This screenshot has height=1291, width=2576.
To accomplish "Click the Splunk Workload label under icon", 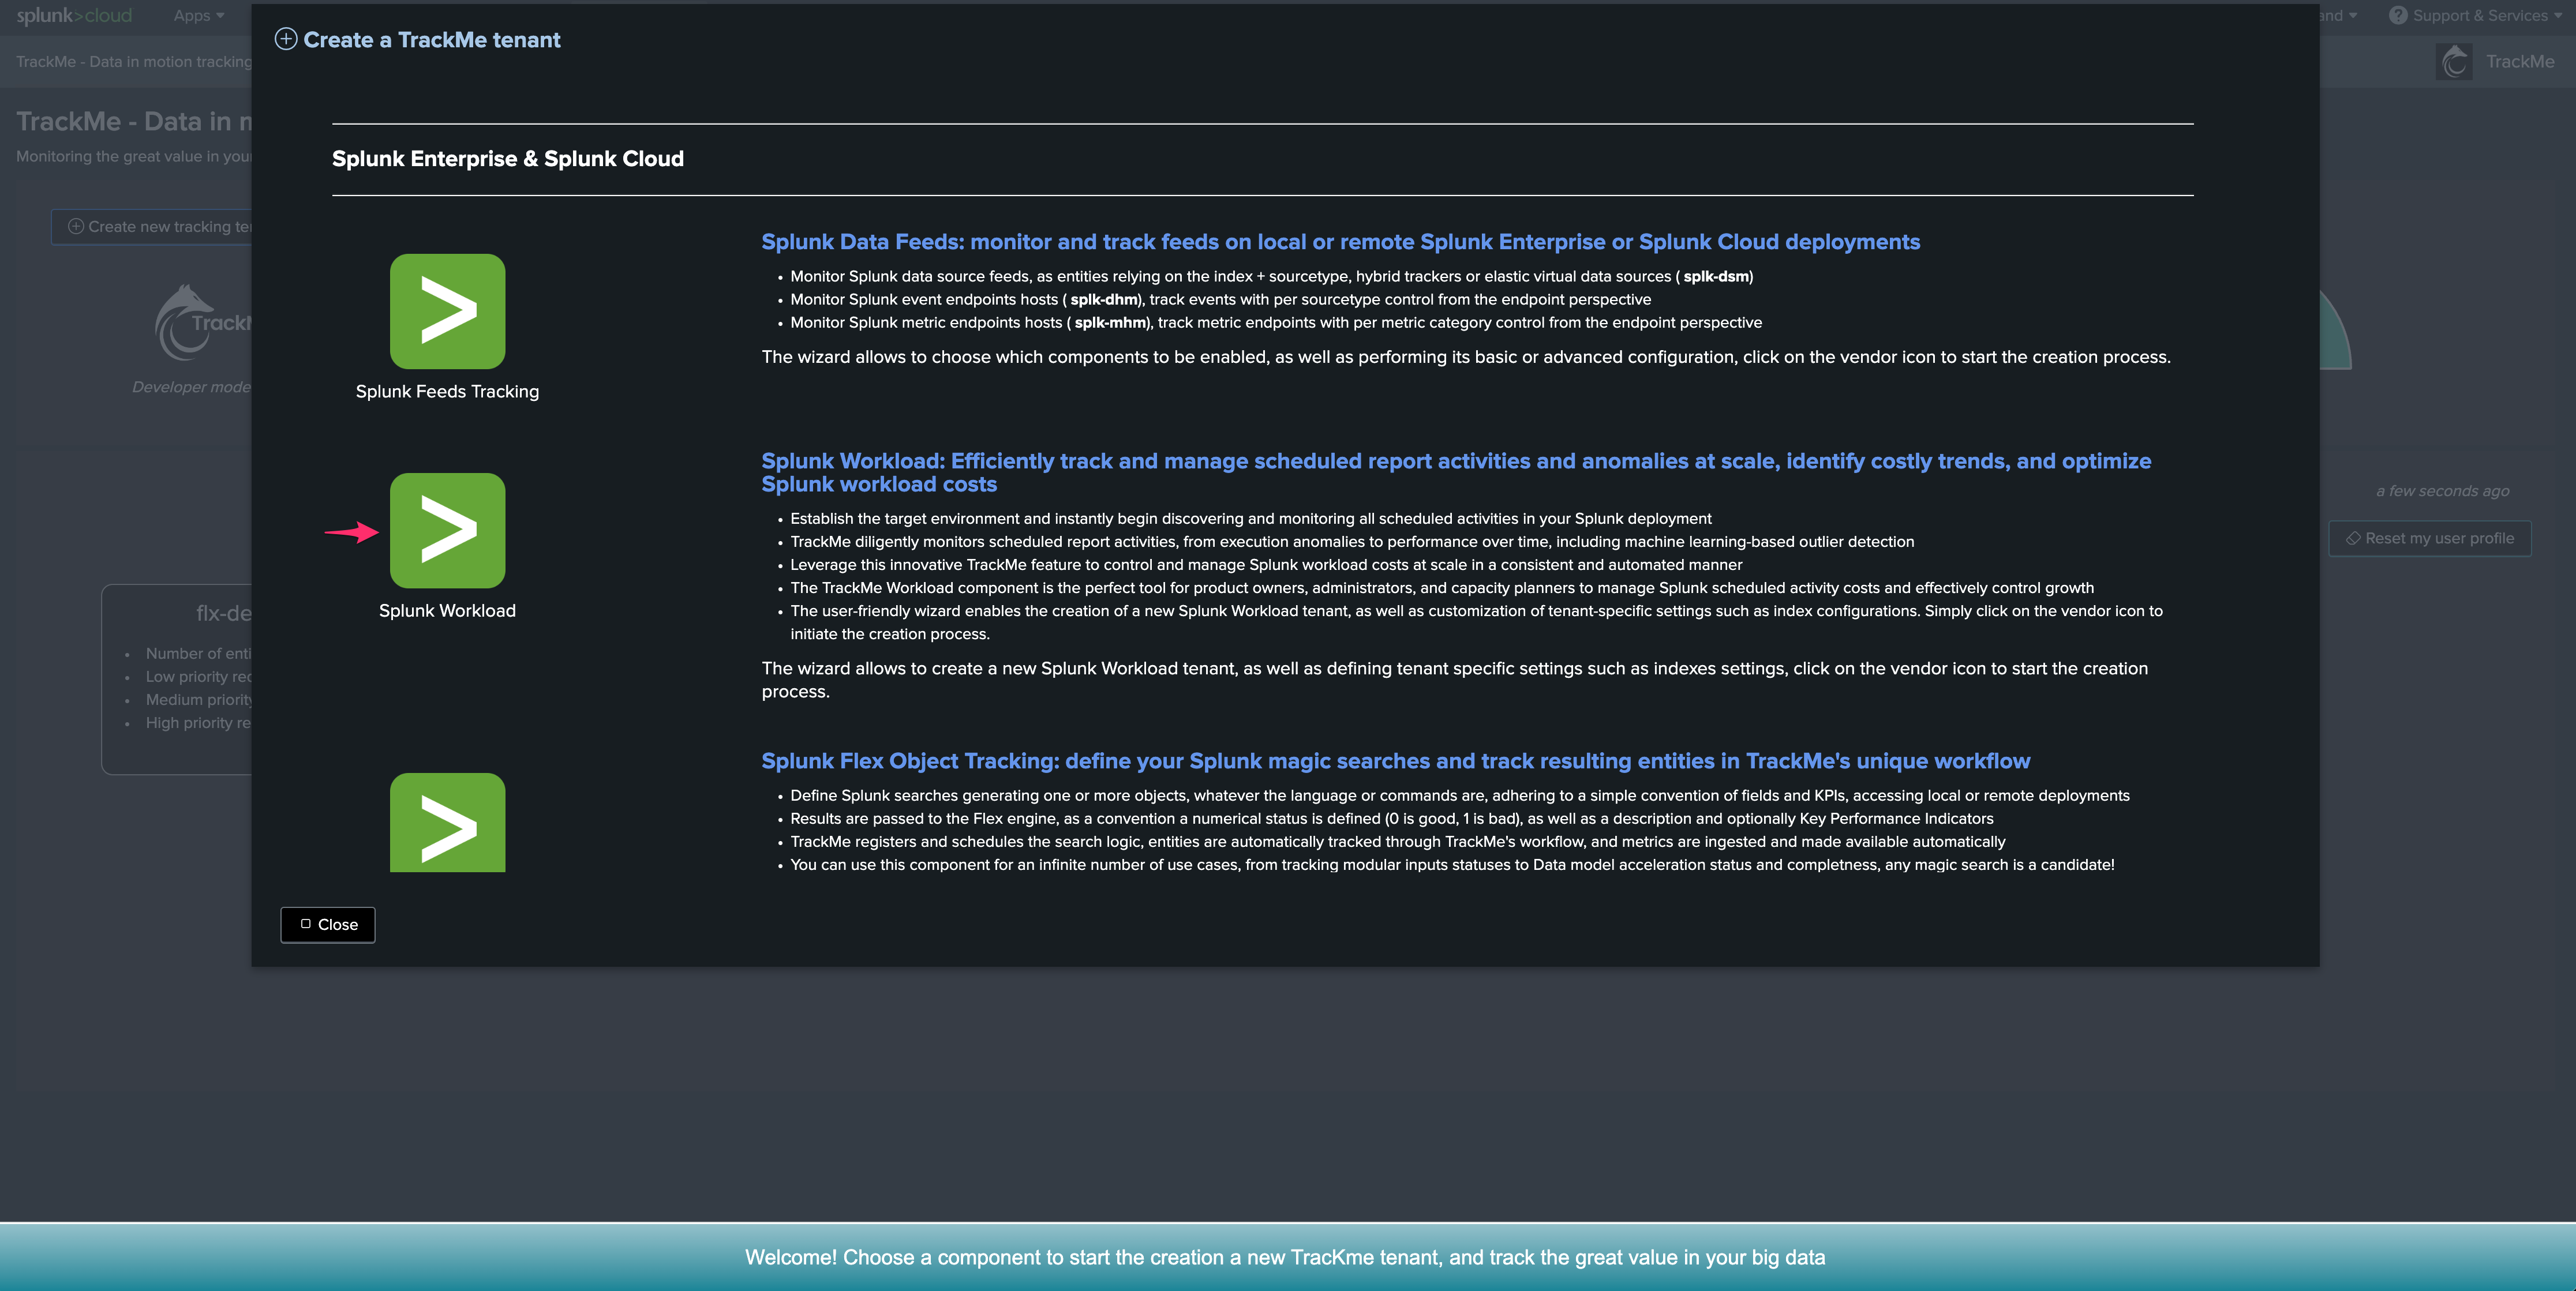I will (x=447, y=610).
